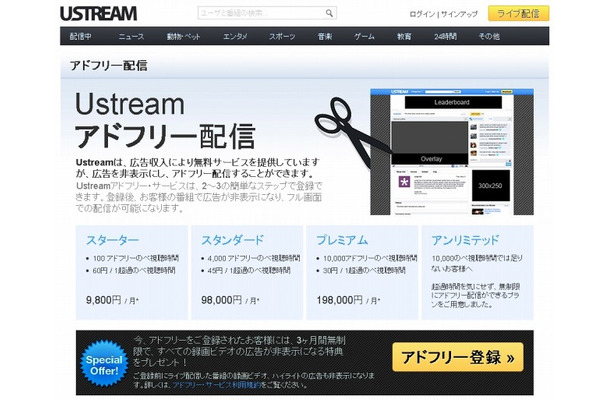
Task: Click the アドフリー配信 page title
Action: pos(109,65)
